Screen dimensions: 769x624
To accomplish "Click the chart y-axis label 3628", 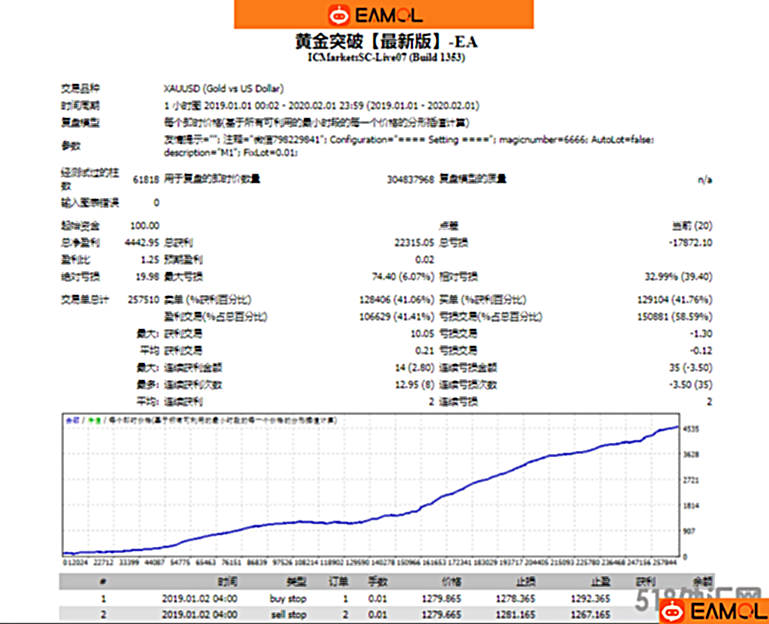I will (x=691, y=454).
